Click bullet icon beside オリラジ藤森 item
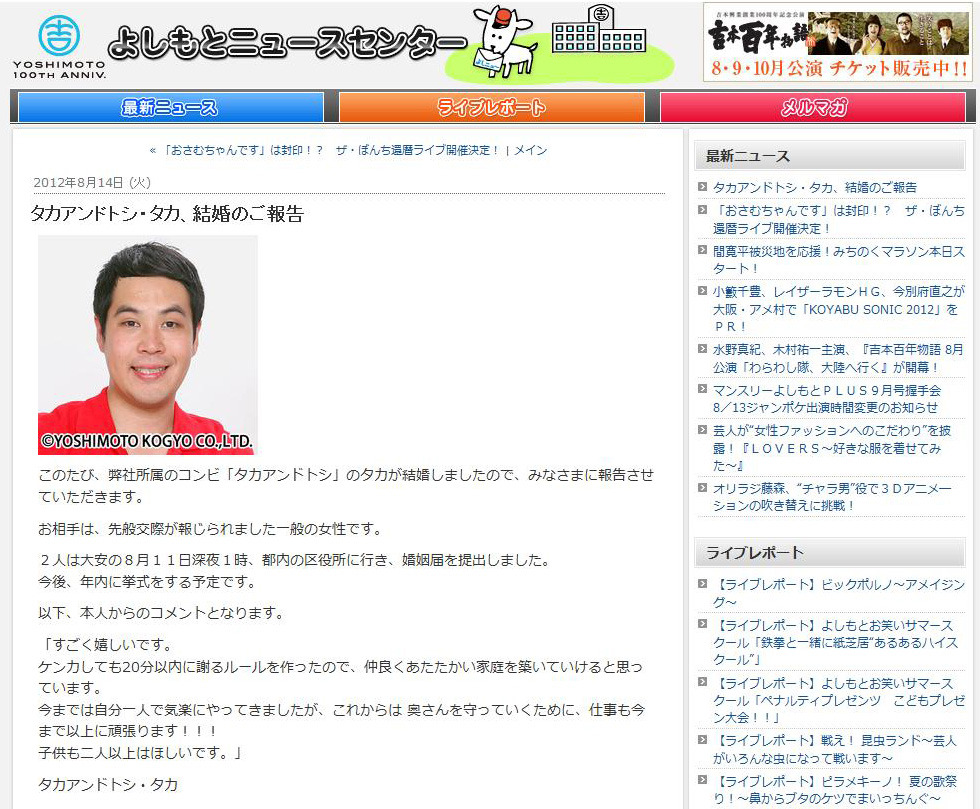The width and height of the screenshot is (980, 809). [x=702, y=488]
